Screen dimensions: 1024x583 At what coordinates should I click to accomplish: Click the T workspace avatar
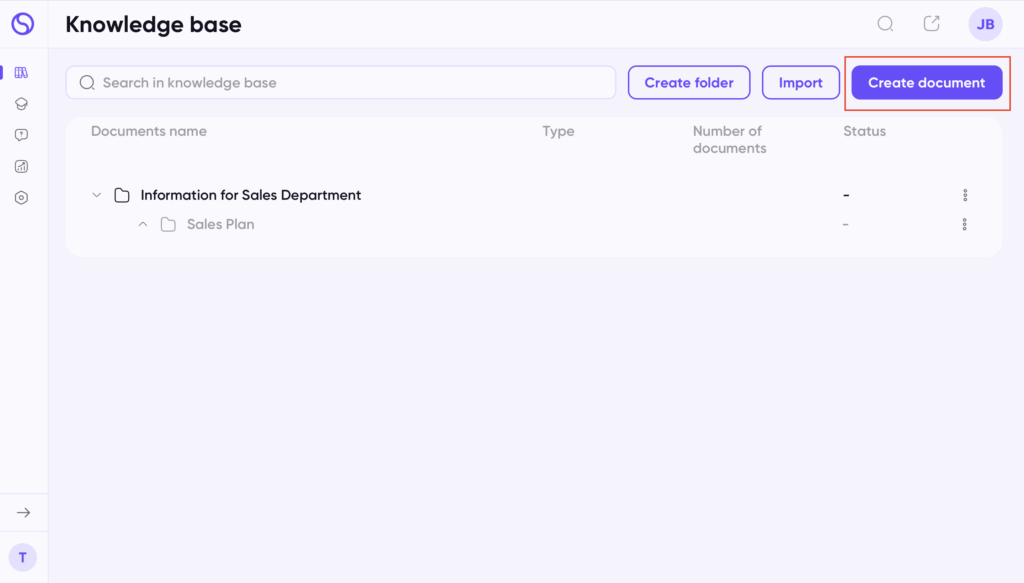(23, 558)
